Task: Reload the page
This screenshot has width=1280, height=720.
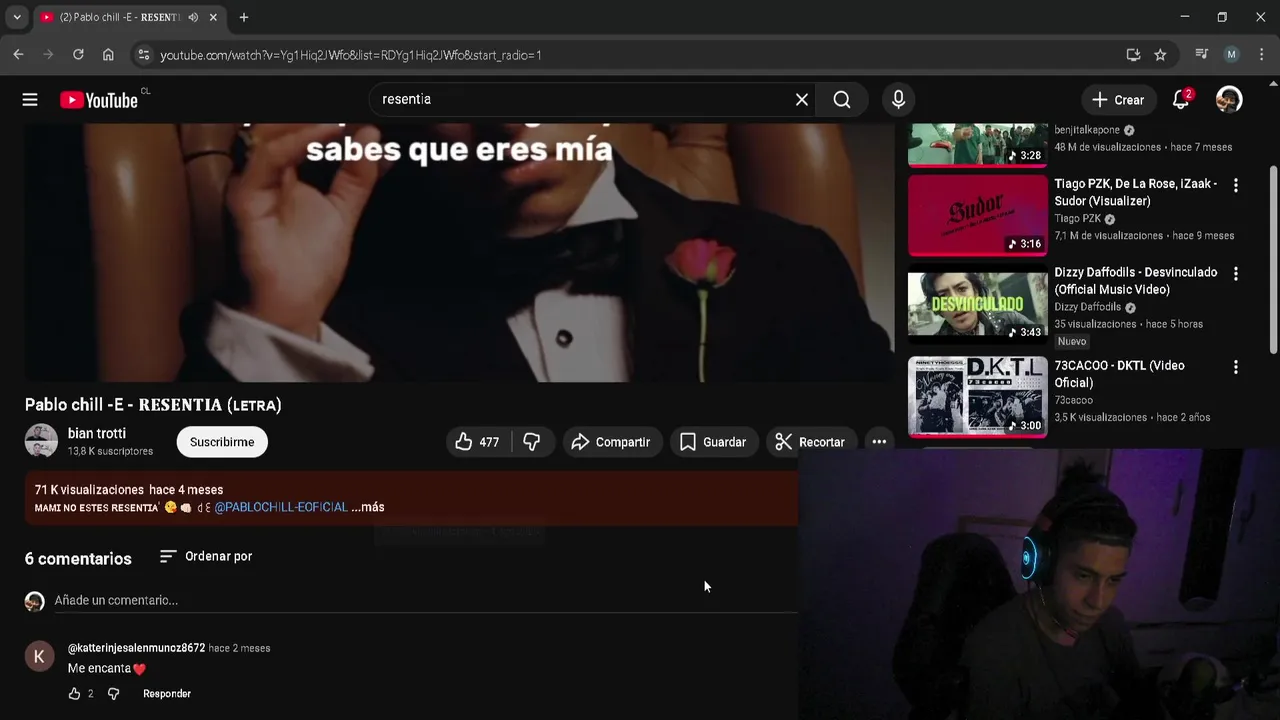Action: (78, 55)
